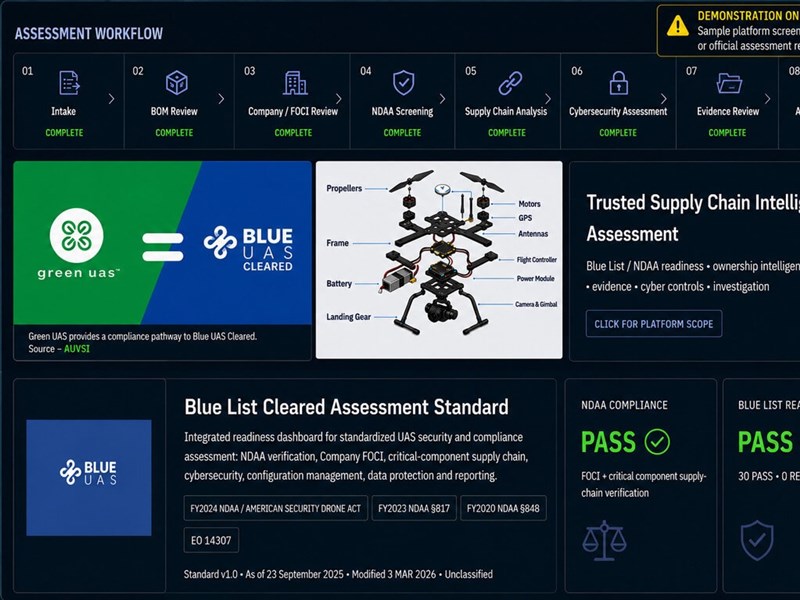Select the BOM Review cube icon
800x600 pixels.
pos(177,83)
